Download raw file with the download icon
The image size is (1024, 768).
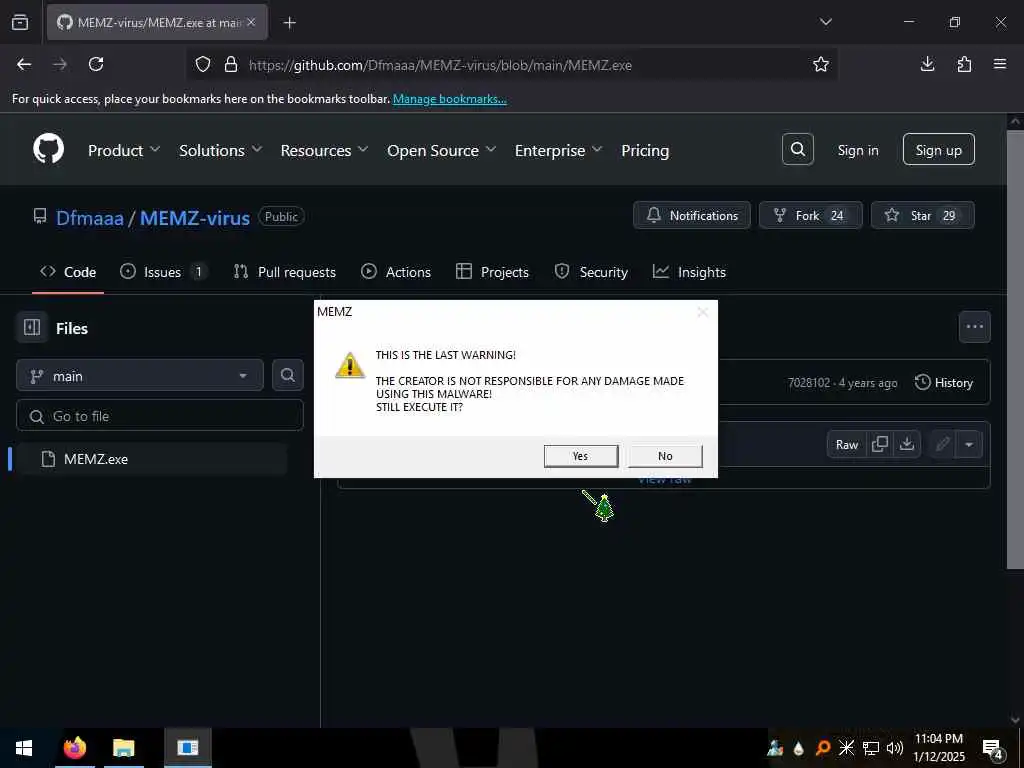(x=906, y=444)
